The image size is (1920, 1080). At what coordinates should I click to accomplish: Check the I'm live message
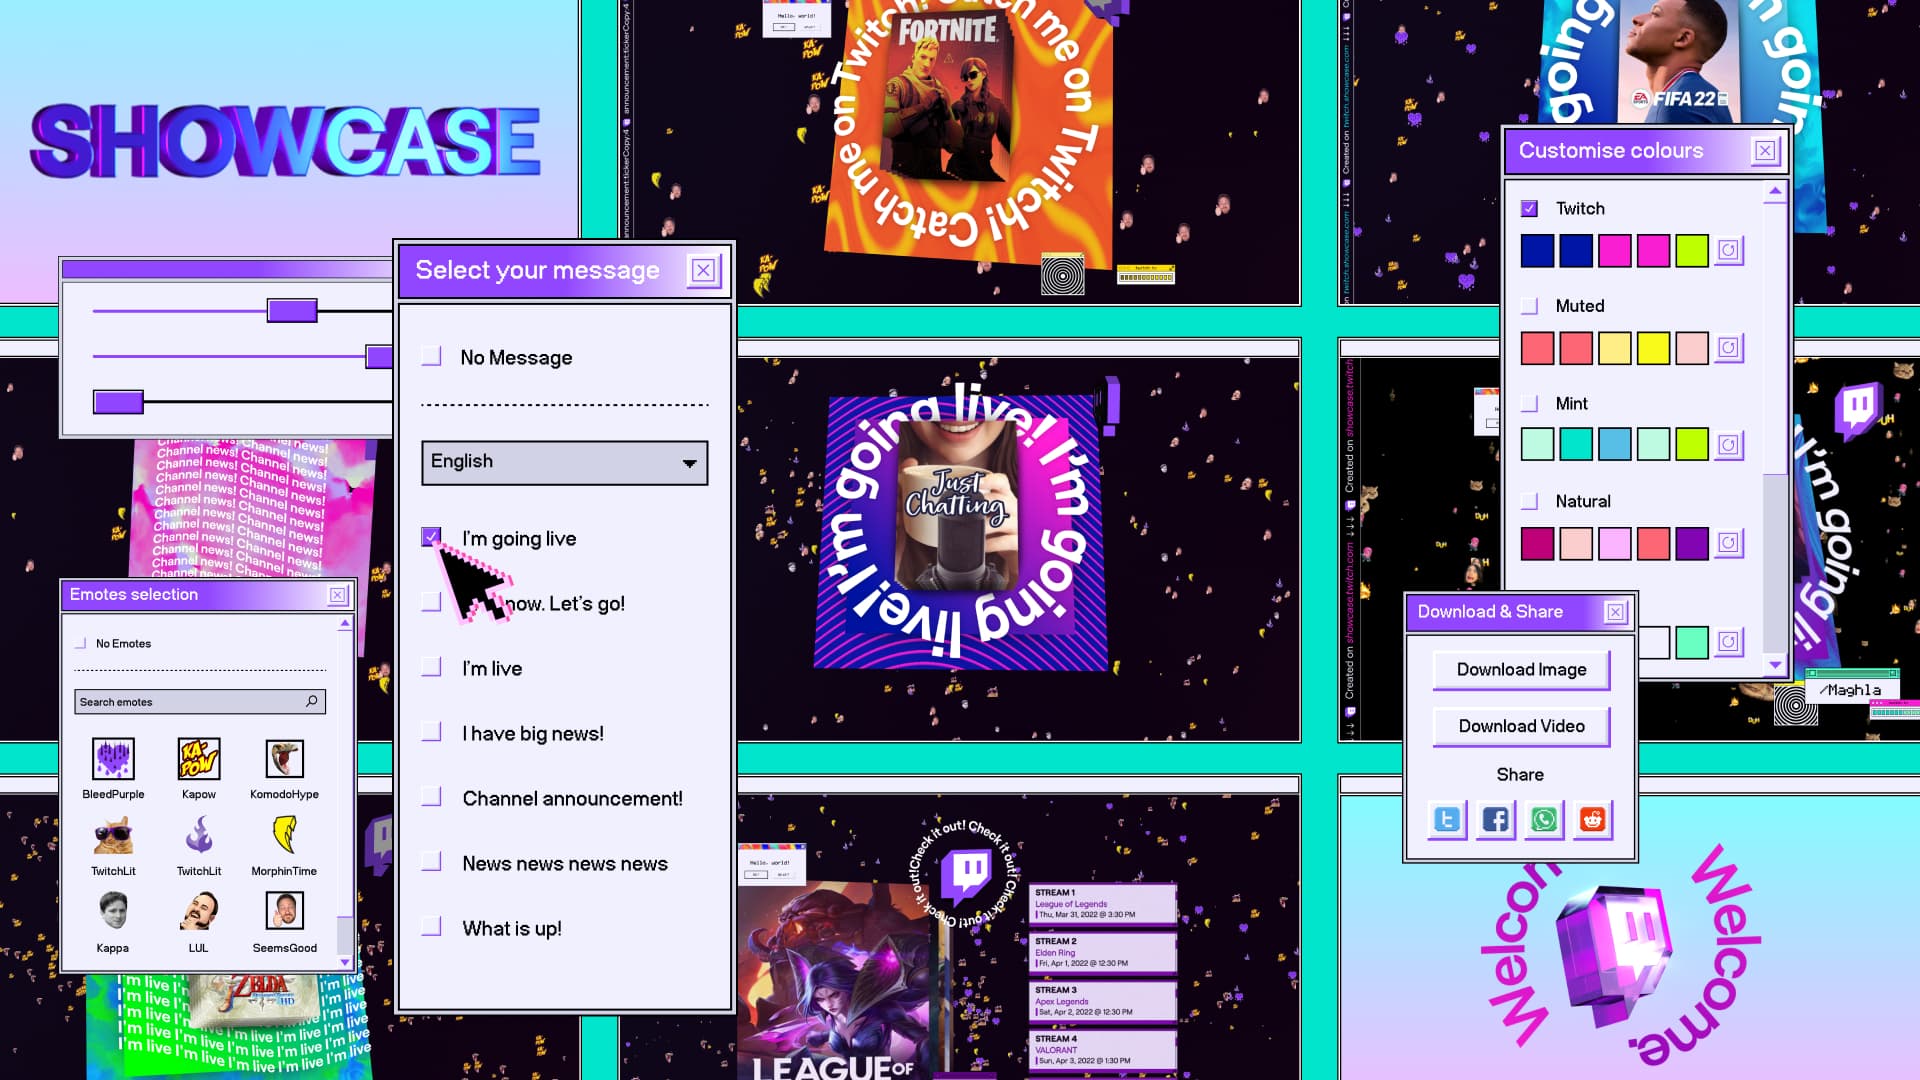(x=431, y=667)
